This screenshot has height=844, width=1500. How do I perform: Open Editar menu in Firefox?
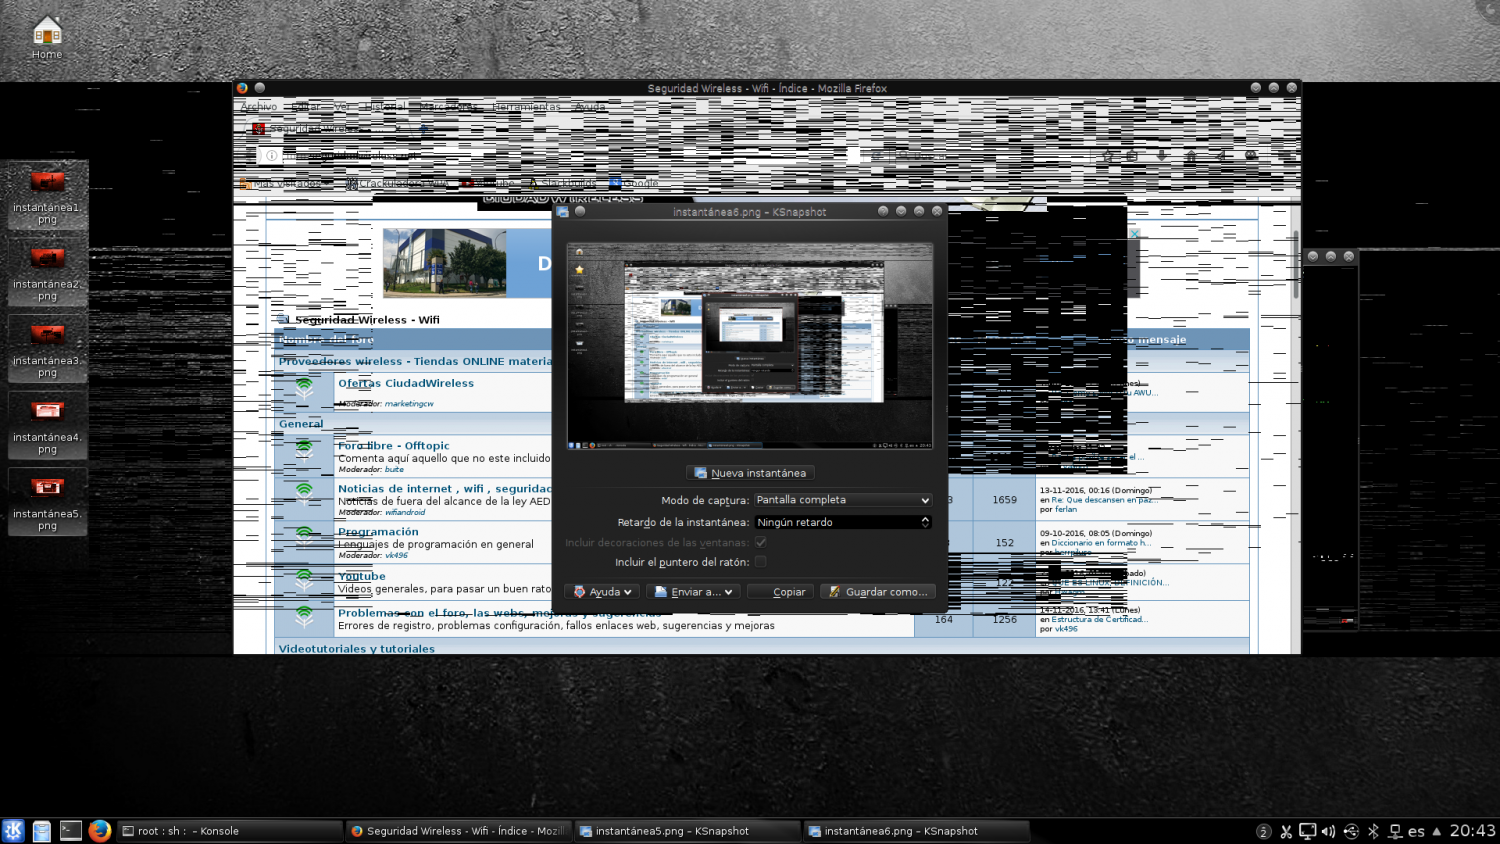coord(306,107)
